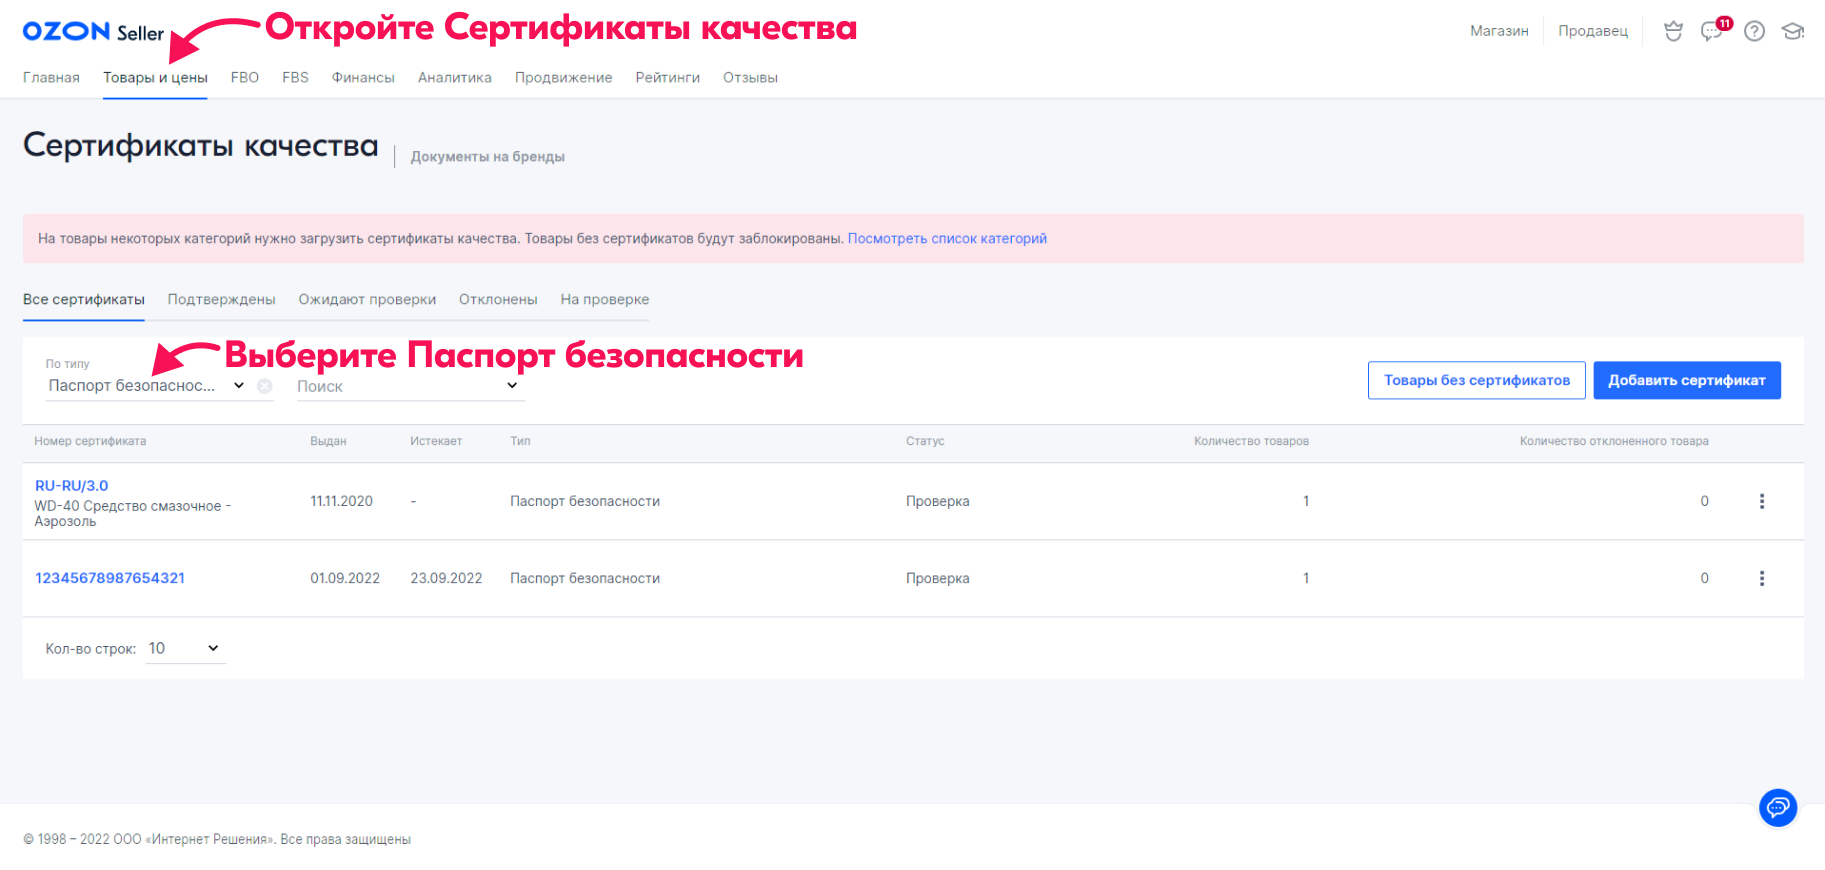Open actions menu for RU-RU/3.0 row

coord(1762,501)
